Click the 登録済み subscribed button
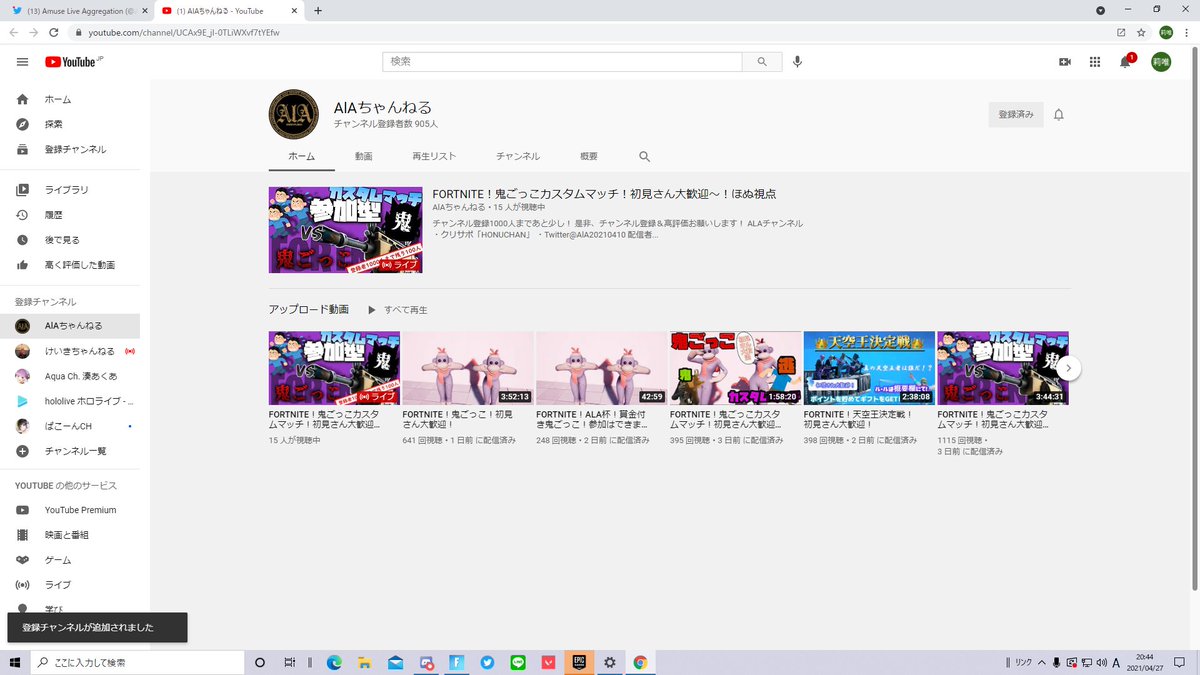Screen dimensions: 1200x675 1016,115
